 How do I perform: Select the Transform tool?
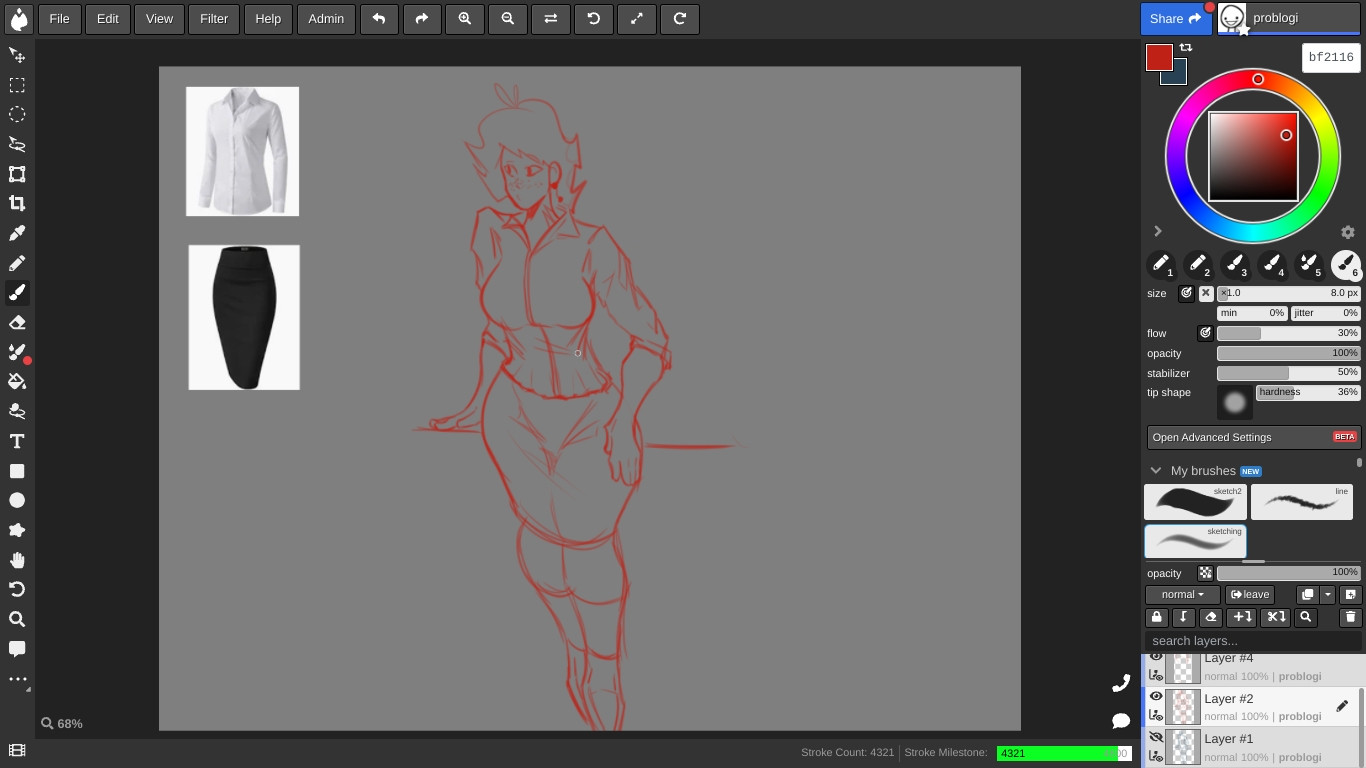point(17,174)
